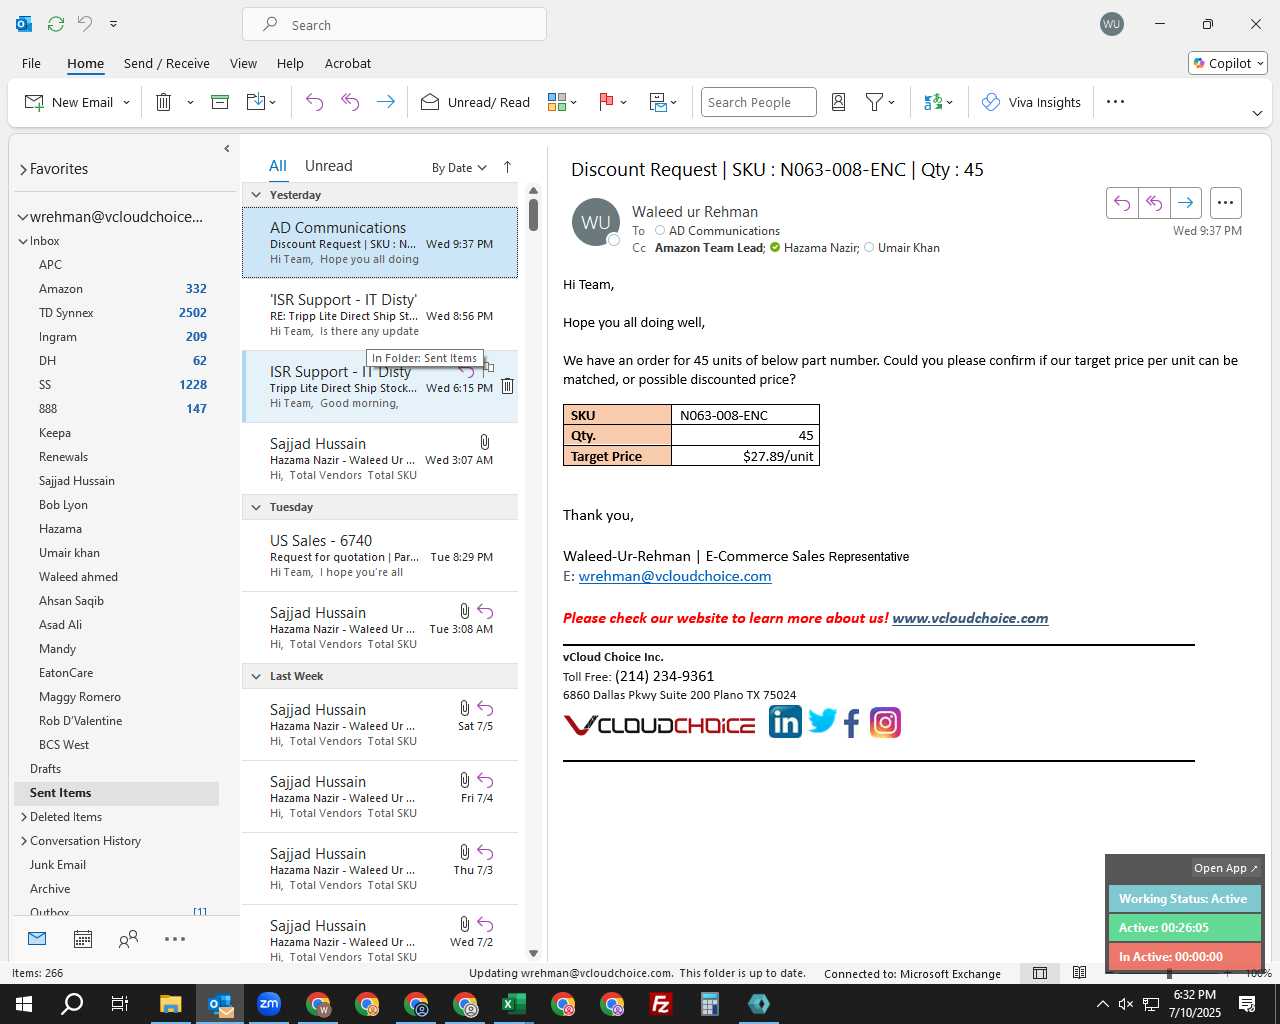Open the Rules icon dropdown
The width and height of the screenshot is (1280, 1024).
pyautogui.click(x=663, y=102)
